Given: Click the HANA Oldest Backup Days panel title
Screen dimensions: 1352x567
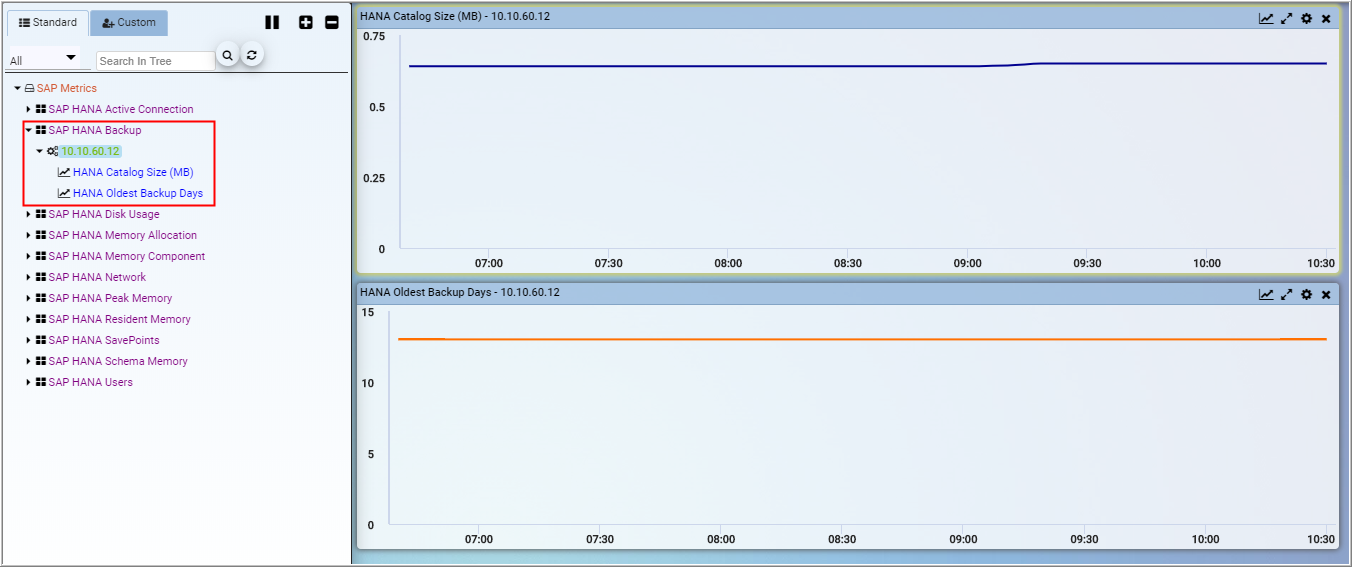Looking at the screenshot, I should tap(460, 292).
